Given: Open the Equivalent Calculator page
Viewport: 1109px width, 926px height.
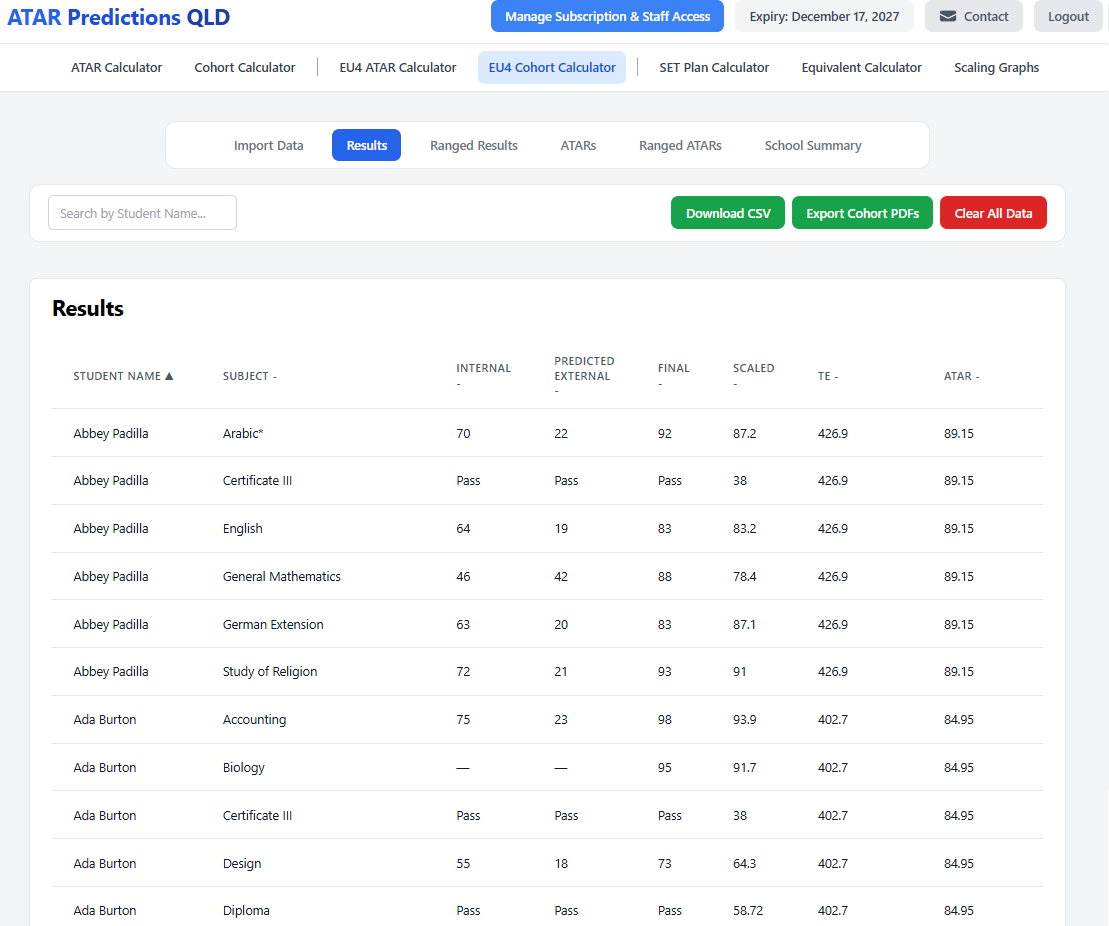Looking at the screenshot, I should [861, 67].
